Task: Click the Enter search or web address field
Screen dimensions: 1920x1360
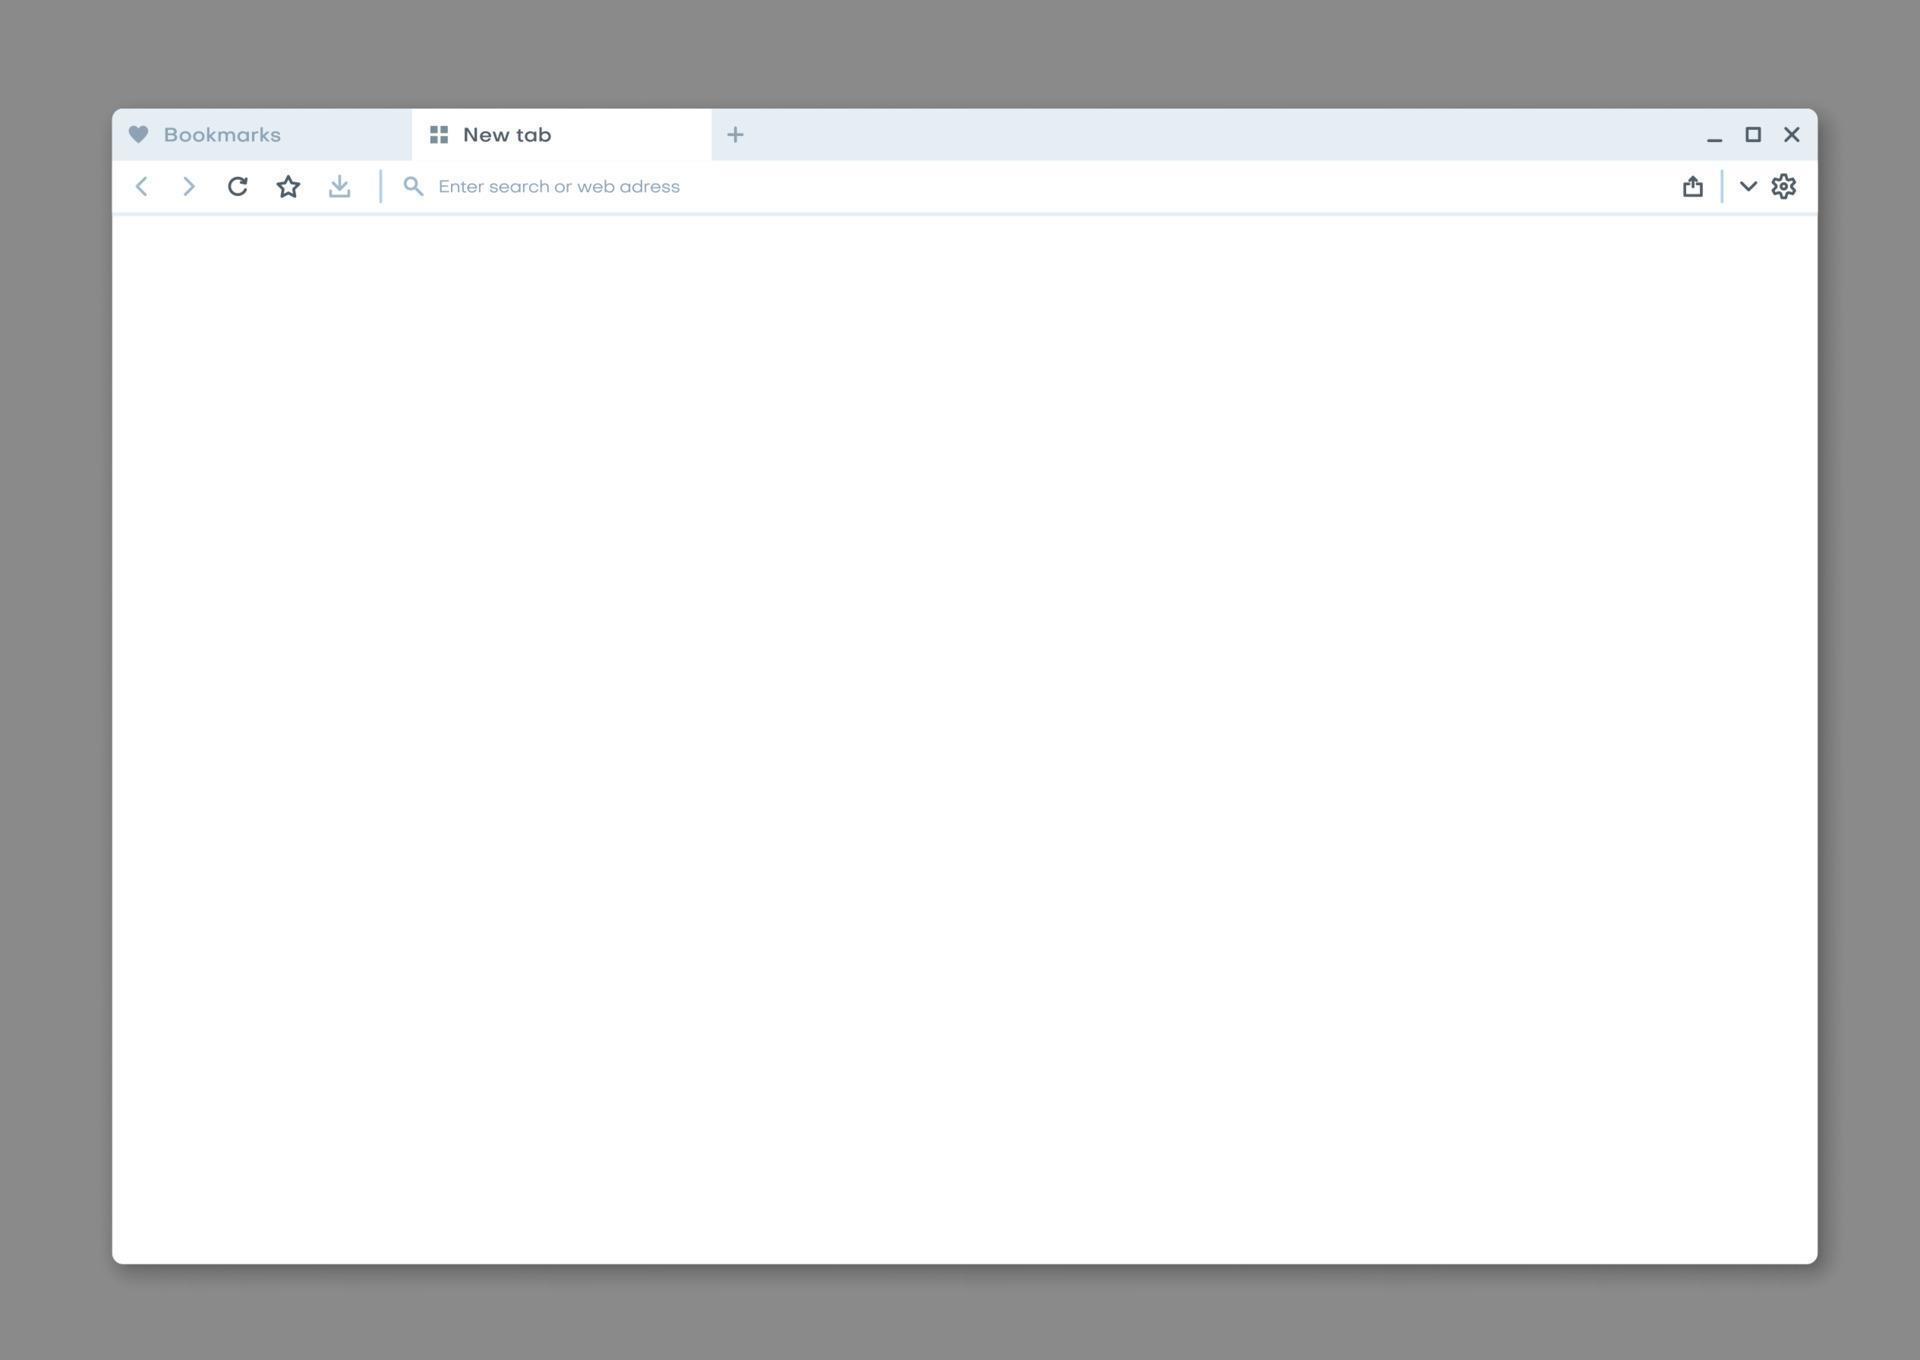Action: tap(559, 186)
